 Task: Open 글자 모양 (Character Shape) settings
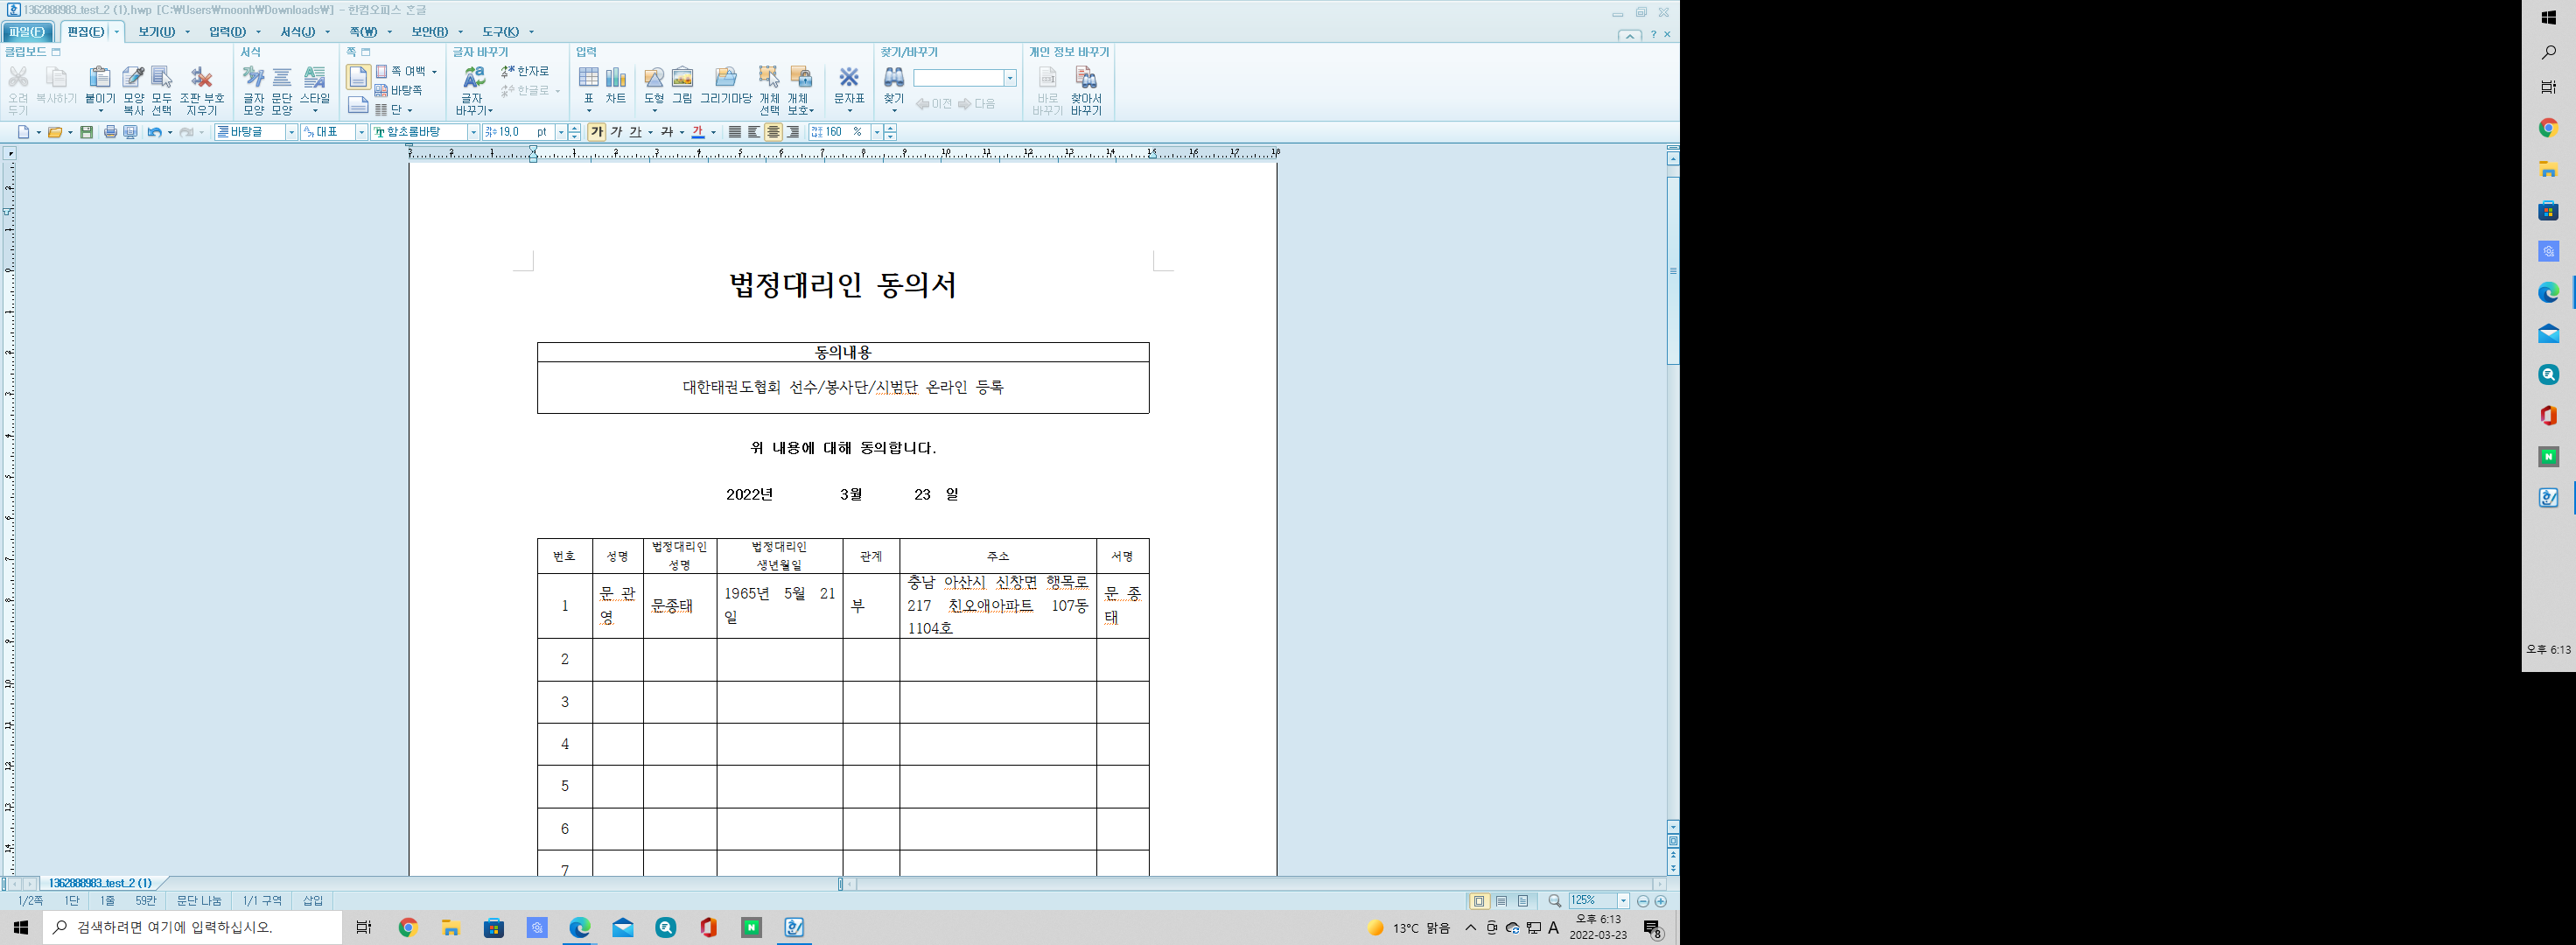tap(254, 78)
